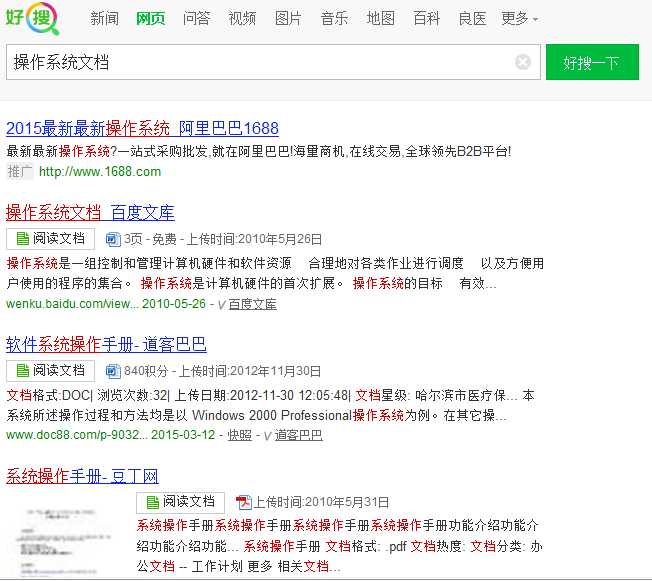Viewport: 652px width, 581px height.
Task: Click 阅读文档 button under 豆丁网 result
Action: coord(180,502)
